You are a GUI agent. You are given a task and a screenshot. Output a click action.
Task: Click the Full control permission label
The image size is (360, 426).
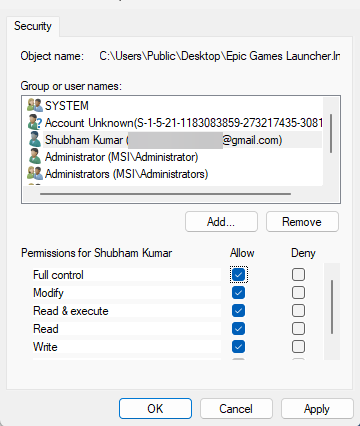58,275
